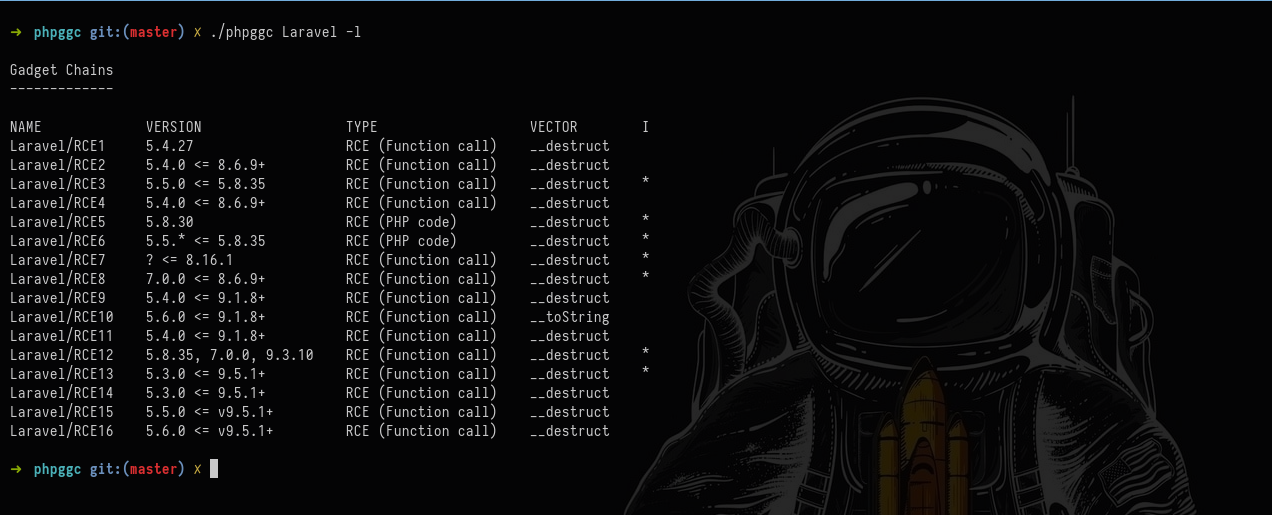
Task: Click version "5.5.0 <= v9.5.1+" of RCE15
Action: pos(210,412)
